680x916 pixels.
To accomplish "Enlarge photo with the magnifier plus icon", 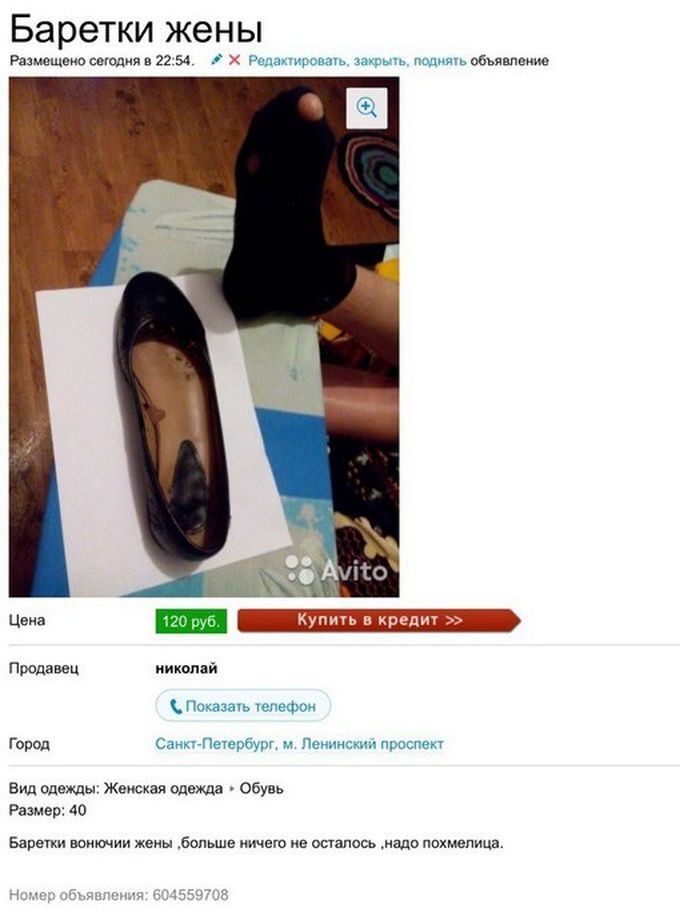I will [x=367, y=108].
